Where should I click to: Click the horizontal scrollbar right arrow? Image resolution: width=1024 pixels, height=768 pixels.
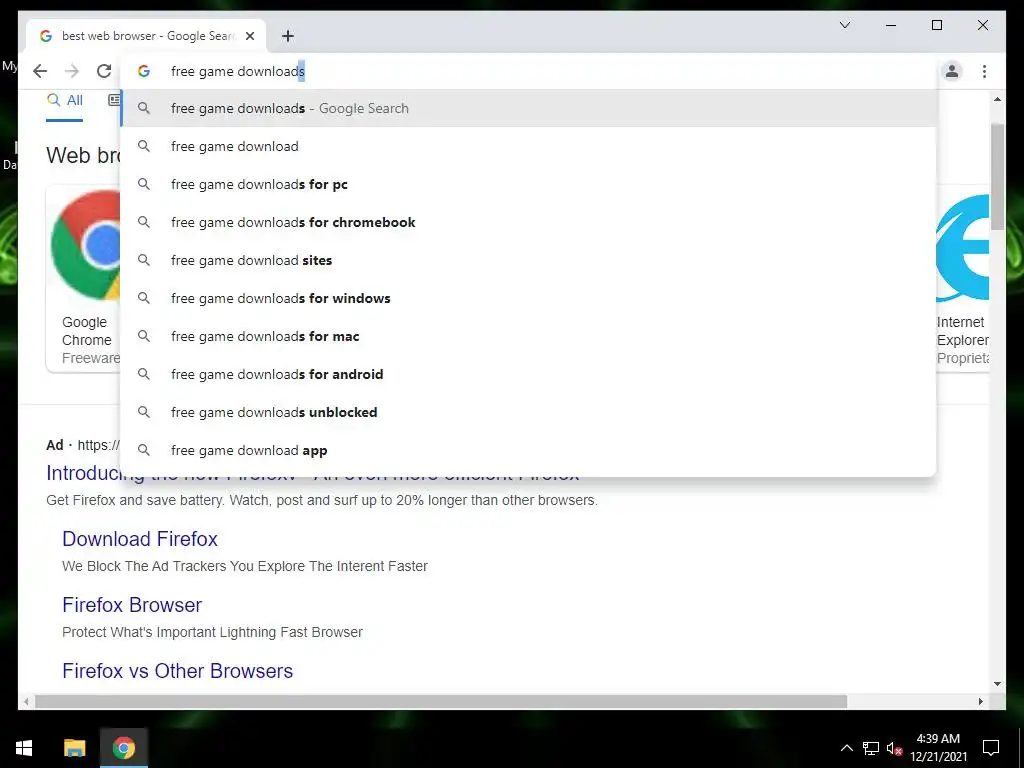[x=981, y=701]
